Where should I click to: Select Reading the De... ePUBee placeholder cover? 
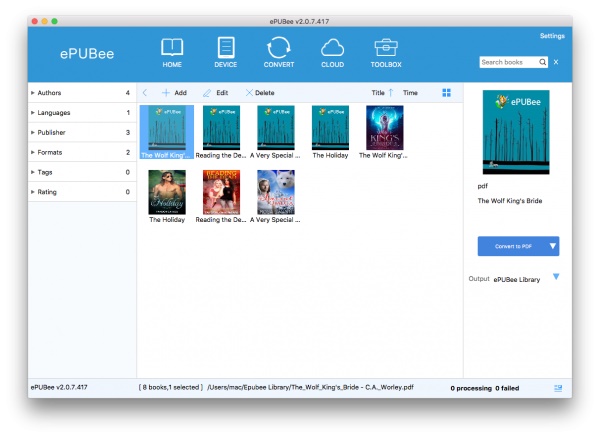tap(221, 128)
